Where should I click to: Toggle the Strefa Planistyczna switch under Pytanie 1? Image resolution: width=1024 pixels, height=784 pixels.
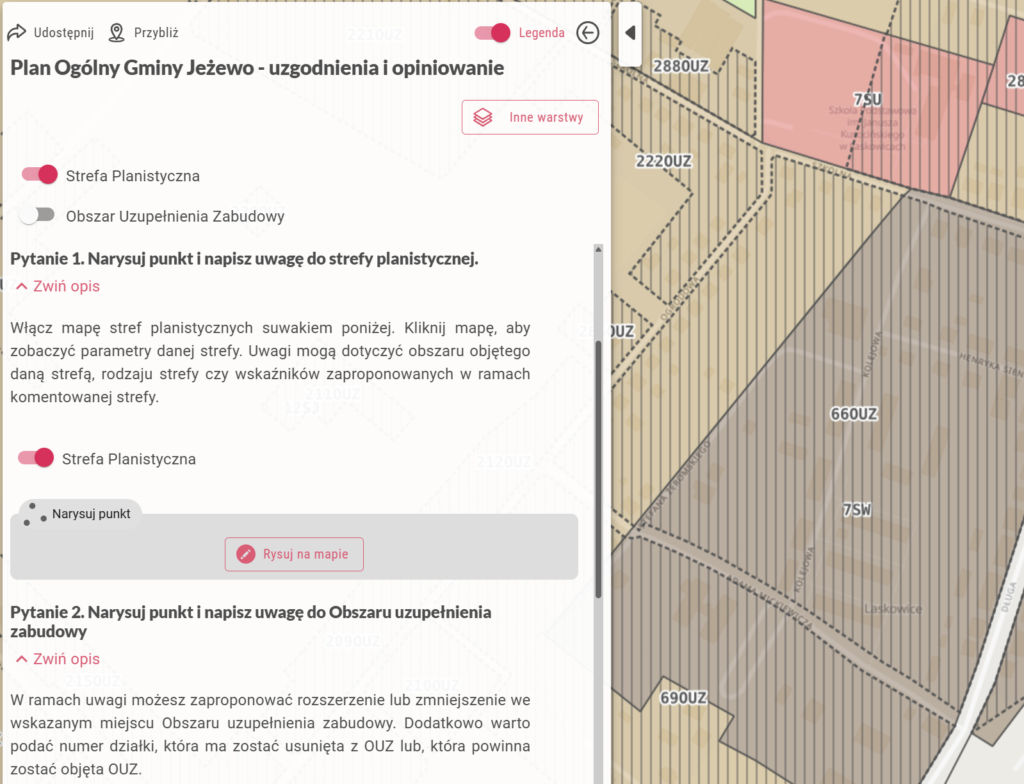pyautogui.click(x=36, y=457)
